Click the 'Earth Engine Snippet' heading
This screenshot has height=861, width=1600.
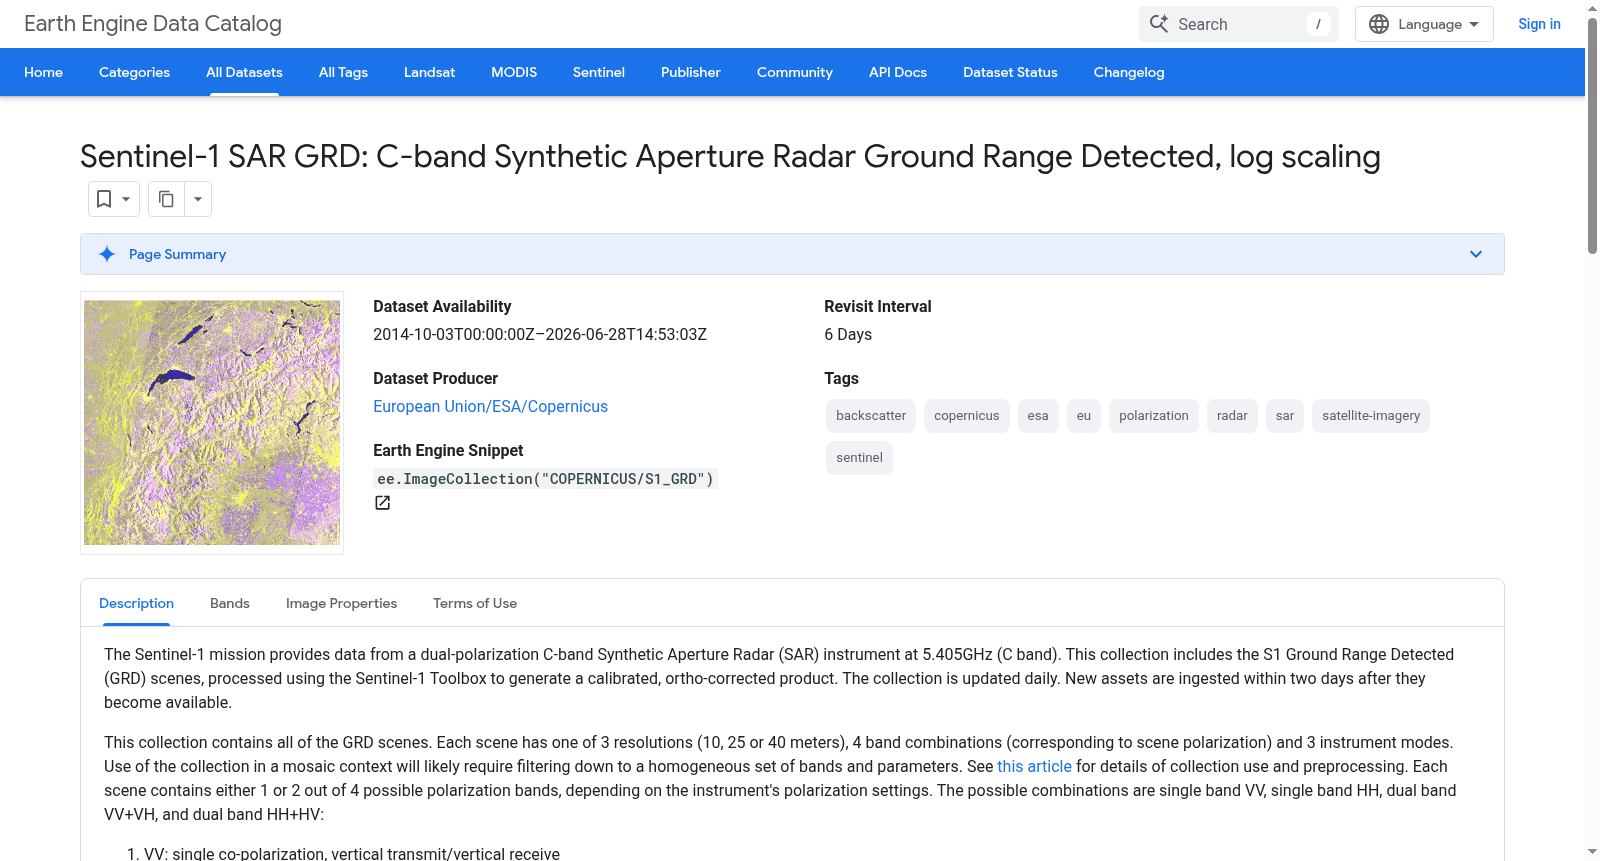pos(448,450)
